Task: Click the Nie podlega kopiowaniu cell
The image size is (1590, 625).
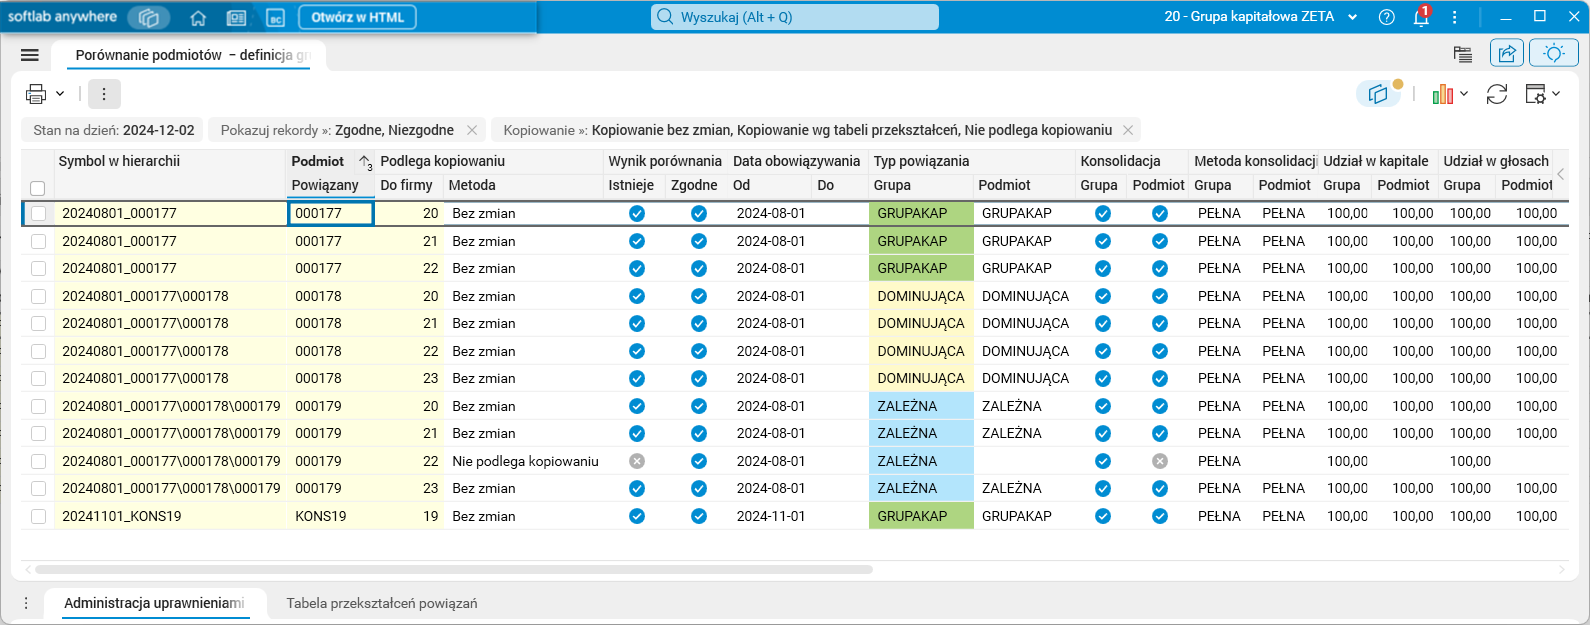Action: 525,461
